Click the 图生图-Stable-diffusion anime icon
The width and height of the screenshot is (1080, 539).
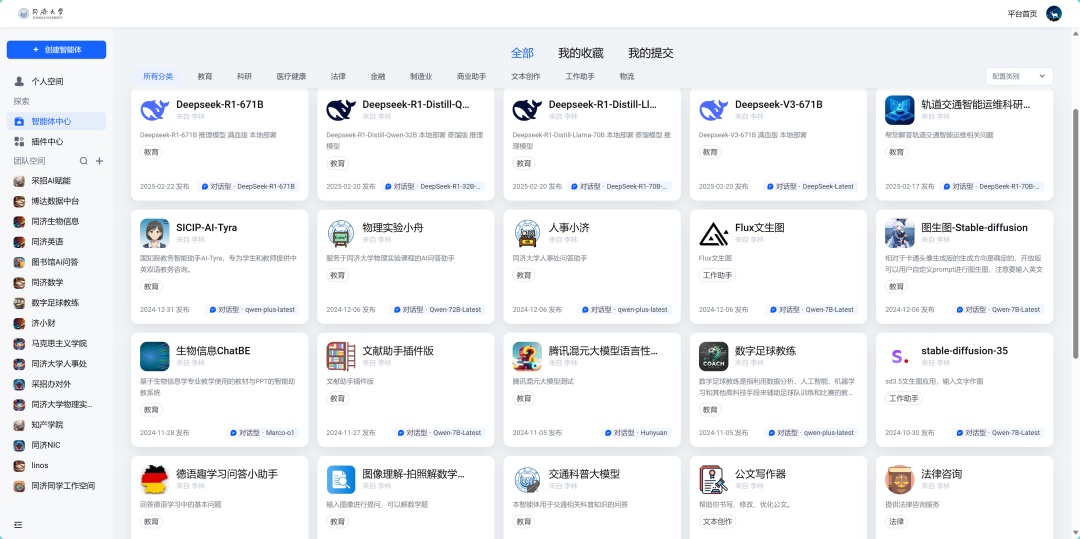pyautogui.click(x=900, y=233)
